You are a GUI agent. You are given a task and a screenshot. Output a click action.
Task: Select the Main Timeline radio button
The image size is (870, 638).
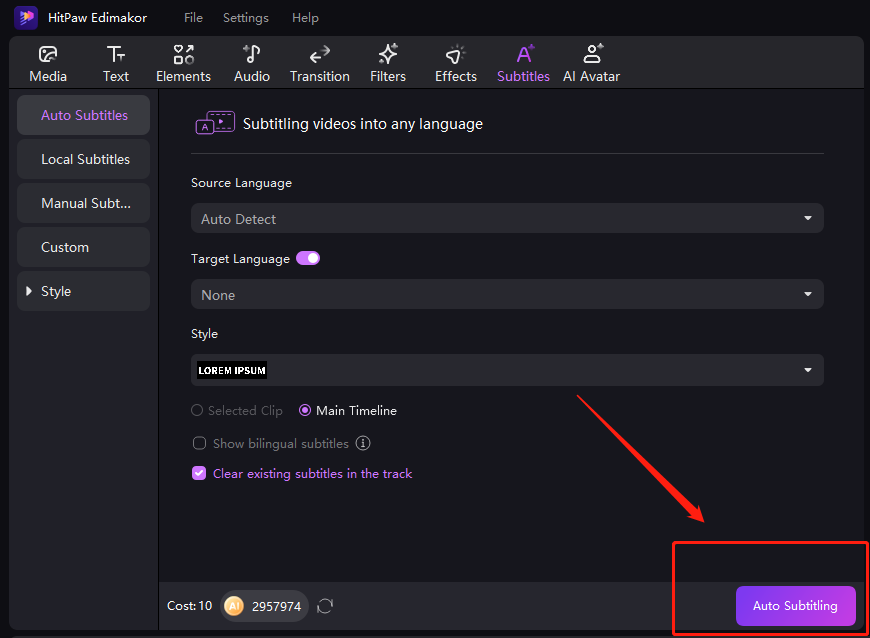[x=305, y=410]
